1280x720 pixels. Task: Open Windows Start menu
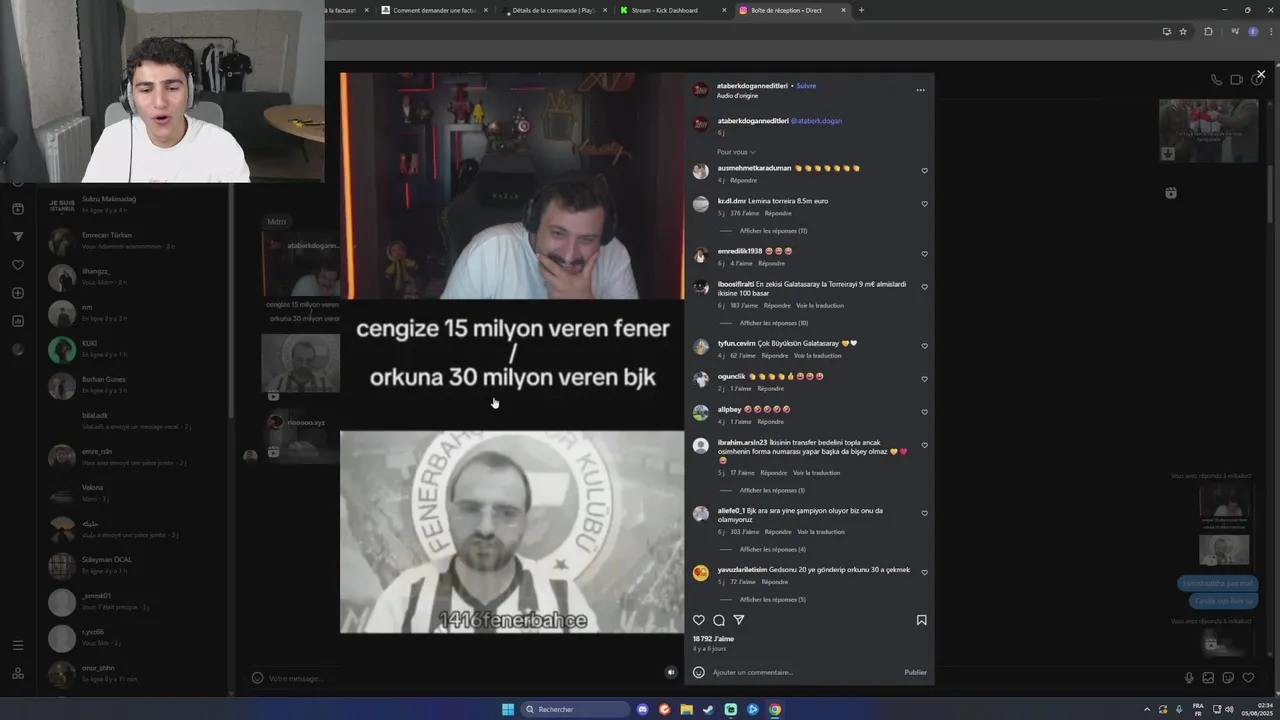(508, 710)
